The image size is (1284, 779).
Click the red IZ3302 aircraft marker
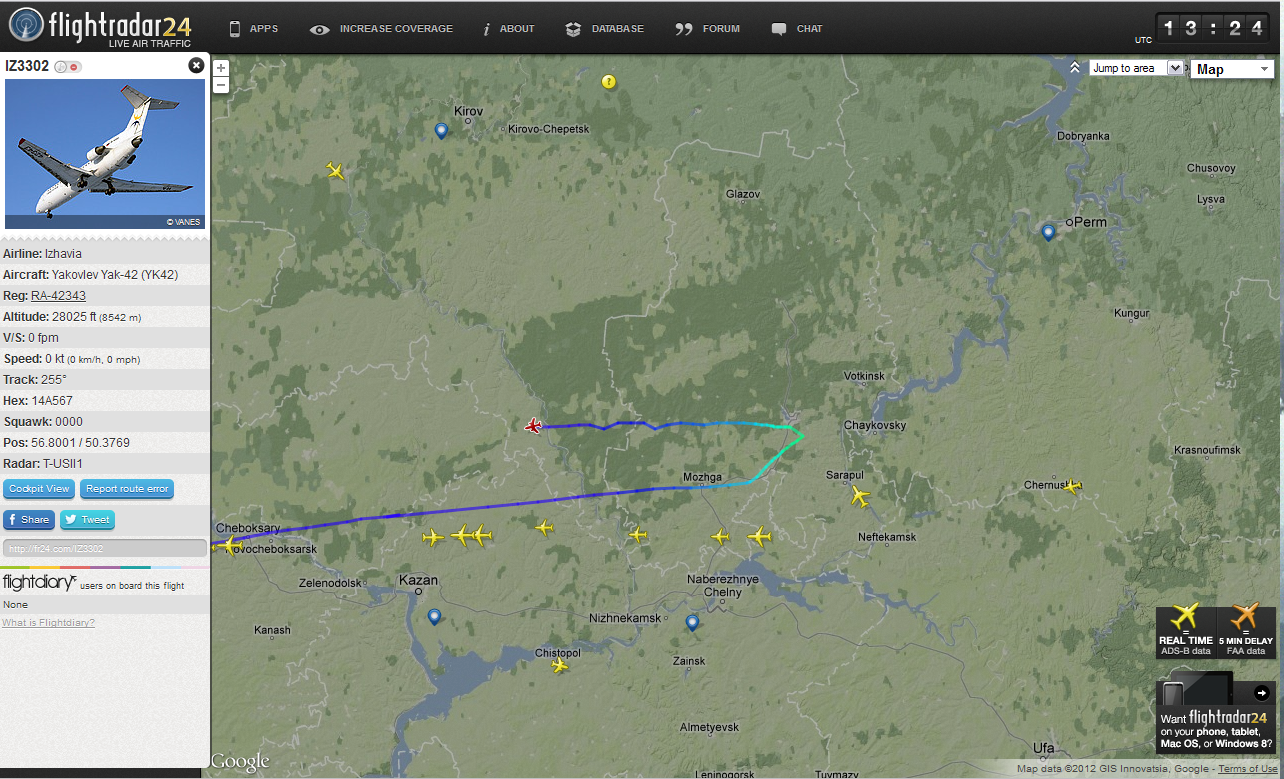click(x=533, y=426)
